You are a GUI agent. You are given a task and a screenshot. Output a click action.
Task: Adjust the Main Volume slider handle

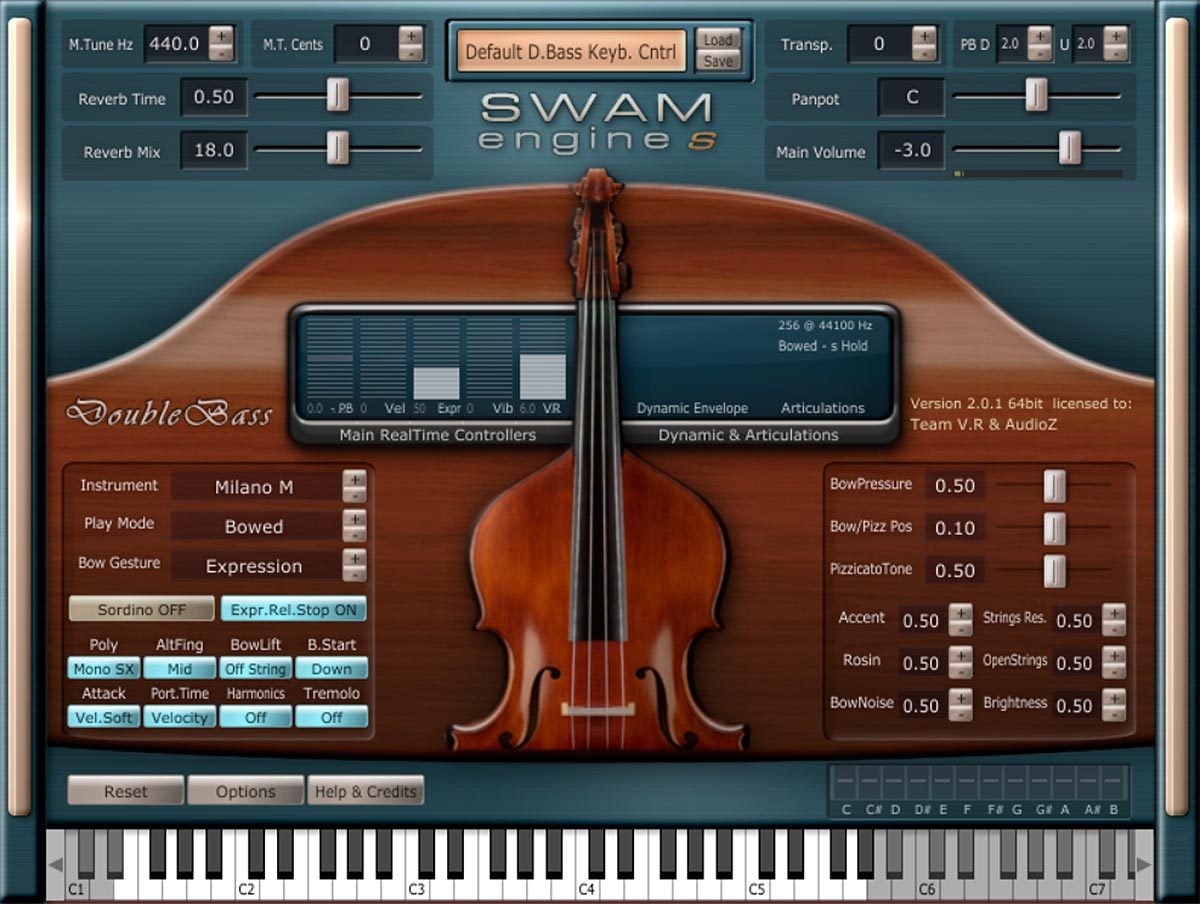click(x=1070, y=148)
